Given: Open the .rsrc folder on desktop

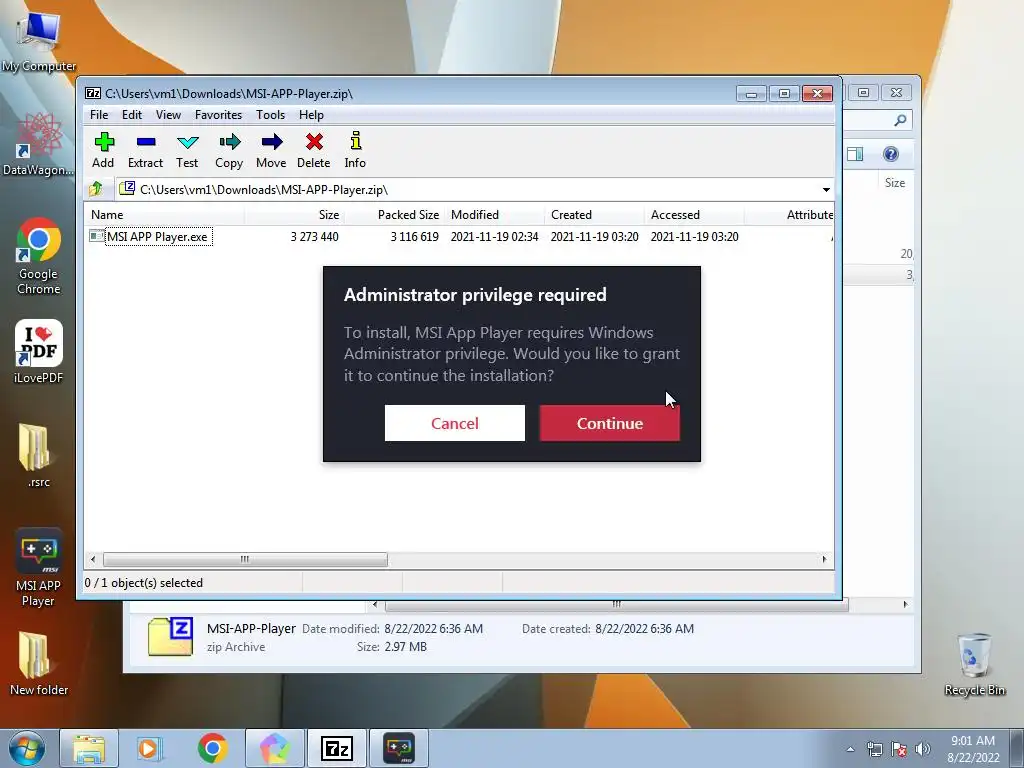Looking at the screenshot, I should pyautogui.click(x=39, y=456).
